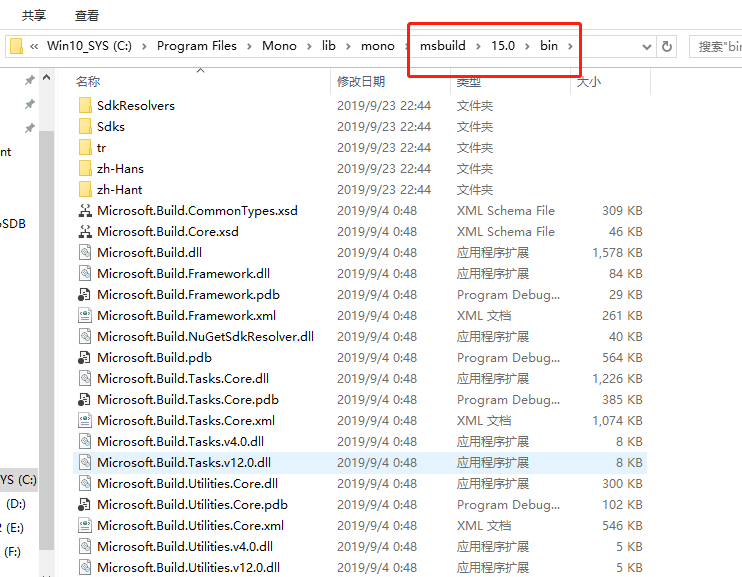742x577 pixels.
Task: Click Microsoft.Build.Utilities.Core.dll file icon
Action: 85,483
